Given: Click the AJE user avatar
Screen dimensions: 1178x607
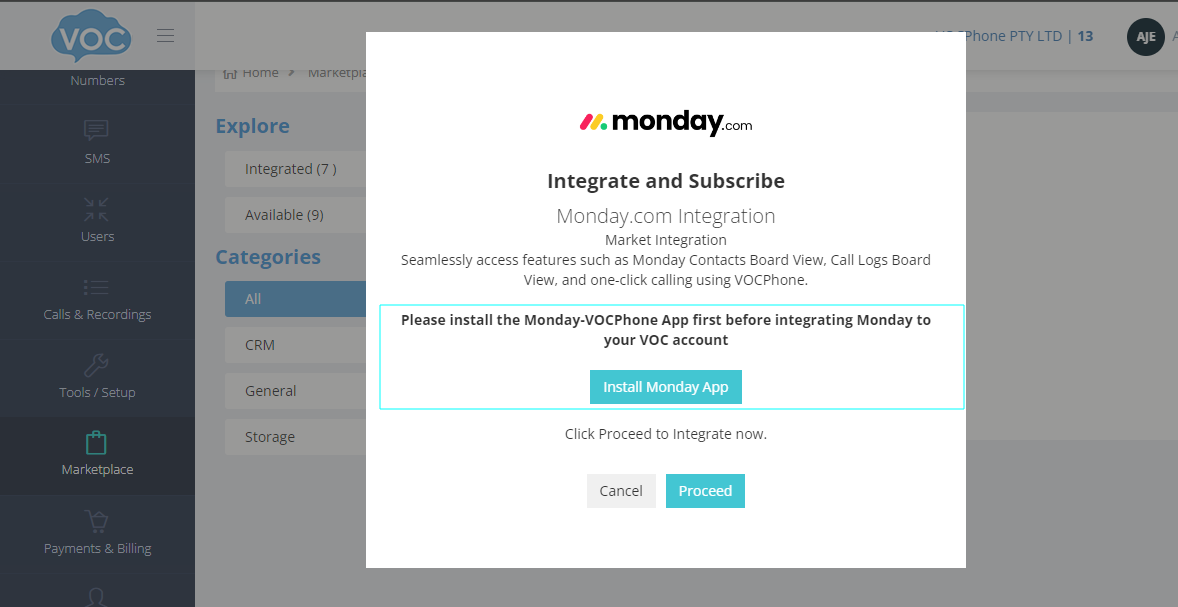Looking at the screenshot, I should pyautogui.click(x=1145, y=37).
